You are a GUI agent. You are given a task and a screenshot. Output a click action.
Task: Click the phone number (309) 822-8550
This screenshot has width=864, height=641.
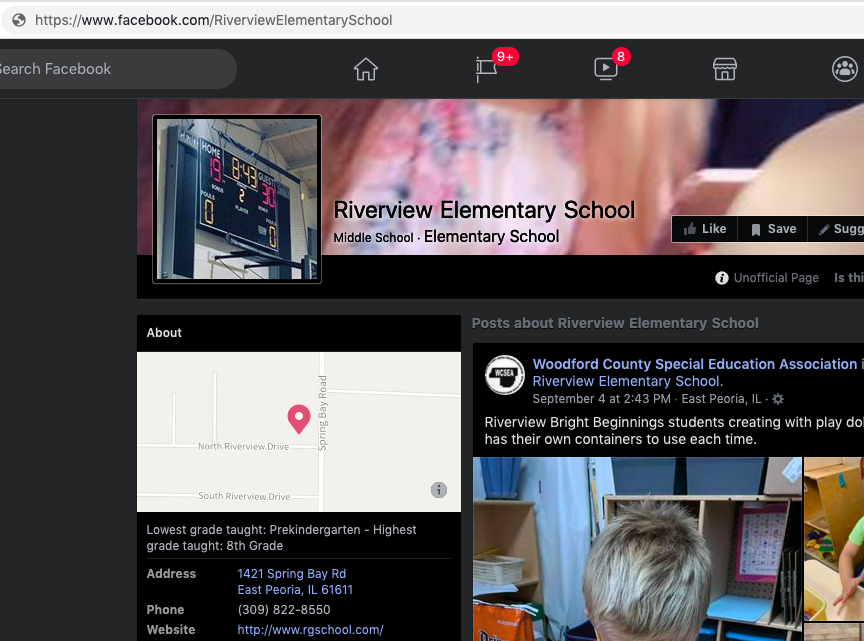(284, 610)
